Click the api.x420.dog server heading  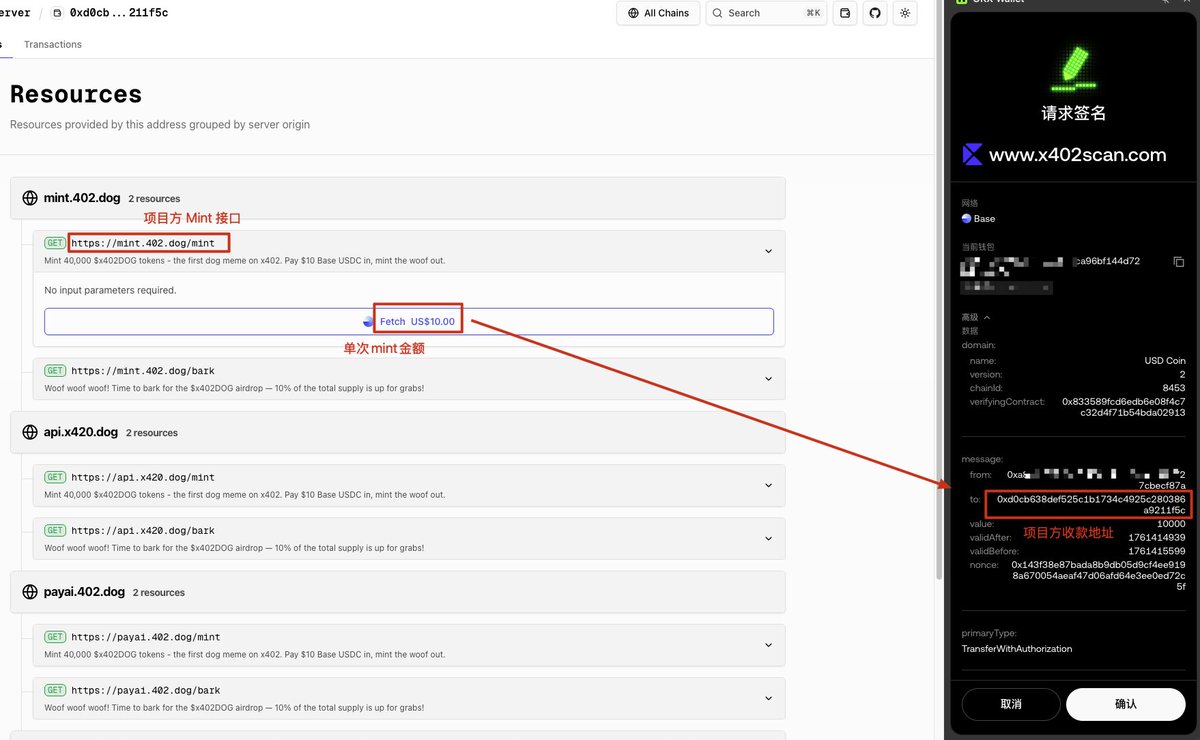pos(81,432)
